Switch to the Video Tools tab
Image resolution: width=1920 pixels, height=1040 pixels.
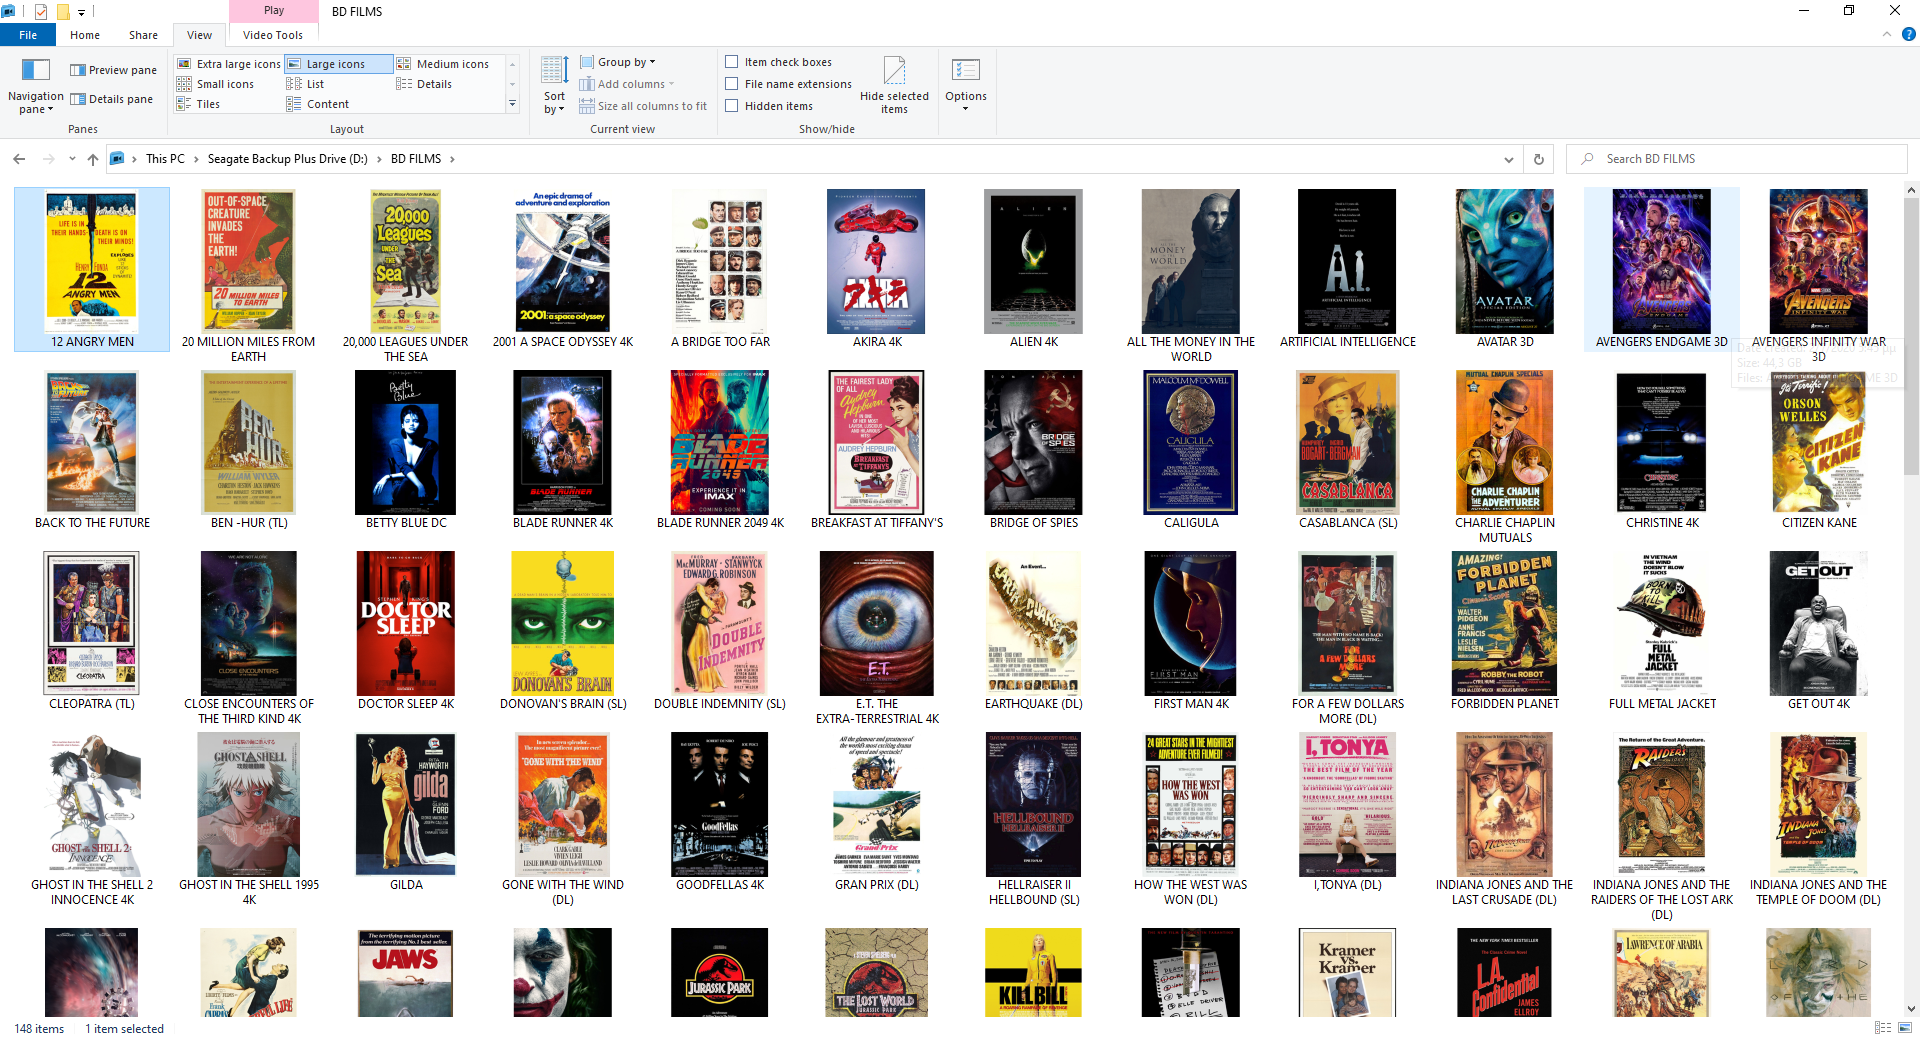[273, 35]
